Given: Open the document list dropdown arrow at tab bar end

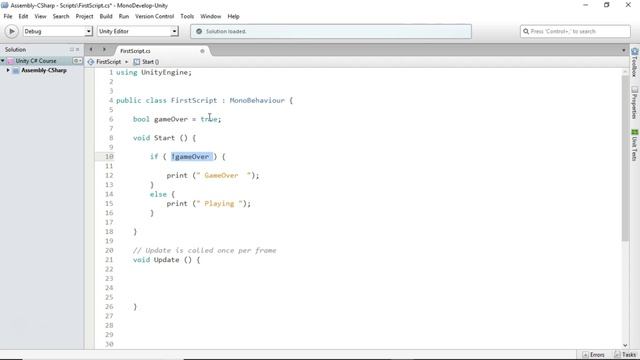Looking at the screenshot, I should coord(623,51).
